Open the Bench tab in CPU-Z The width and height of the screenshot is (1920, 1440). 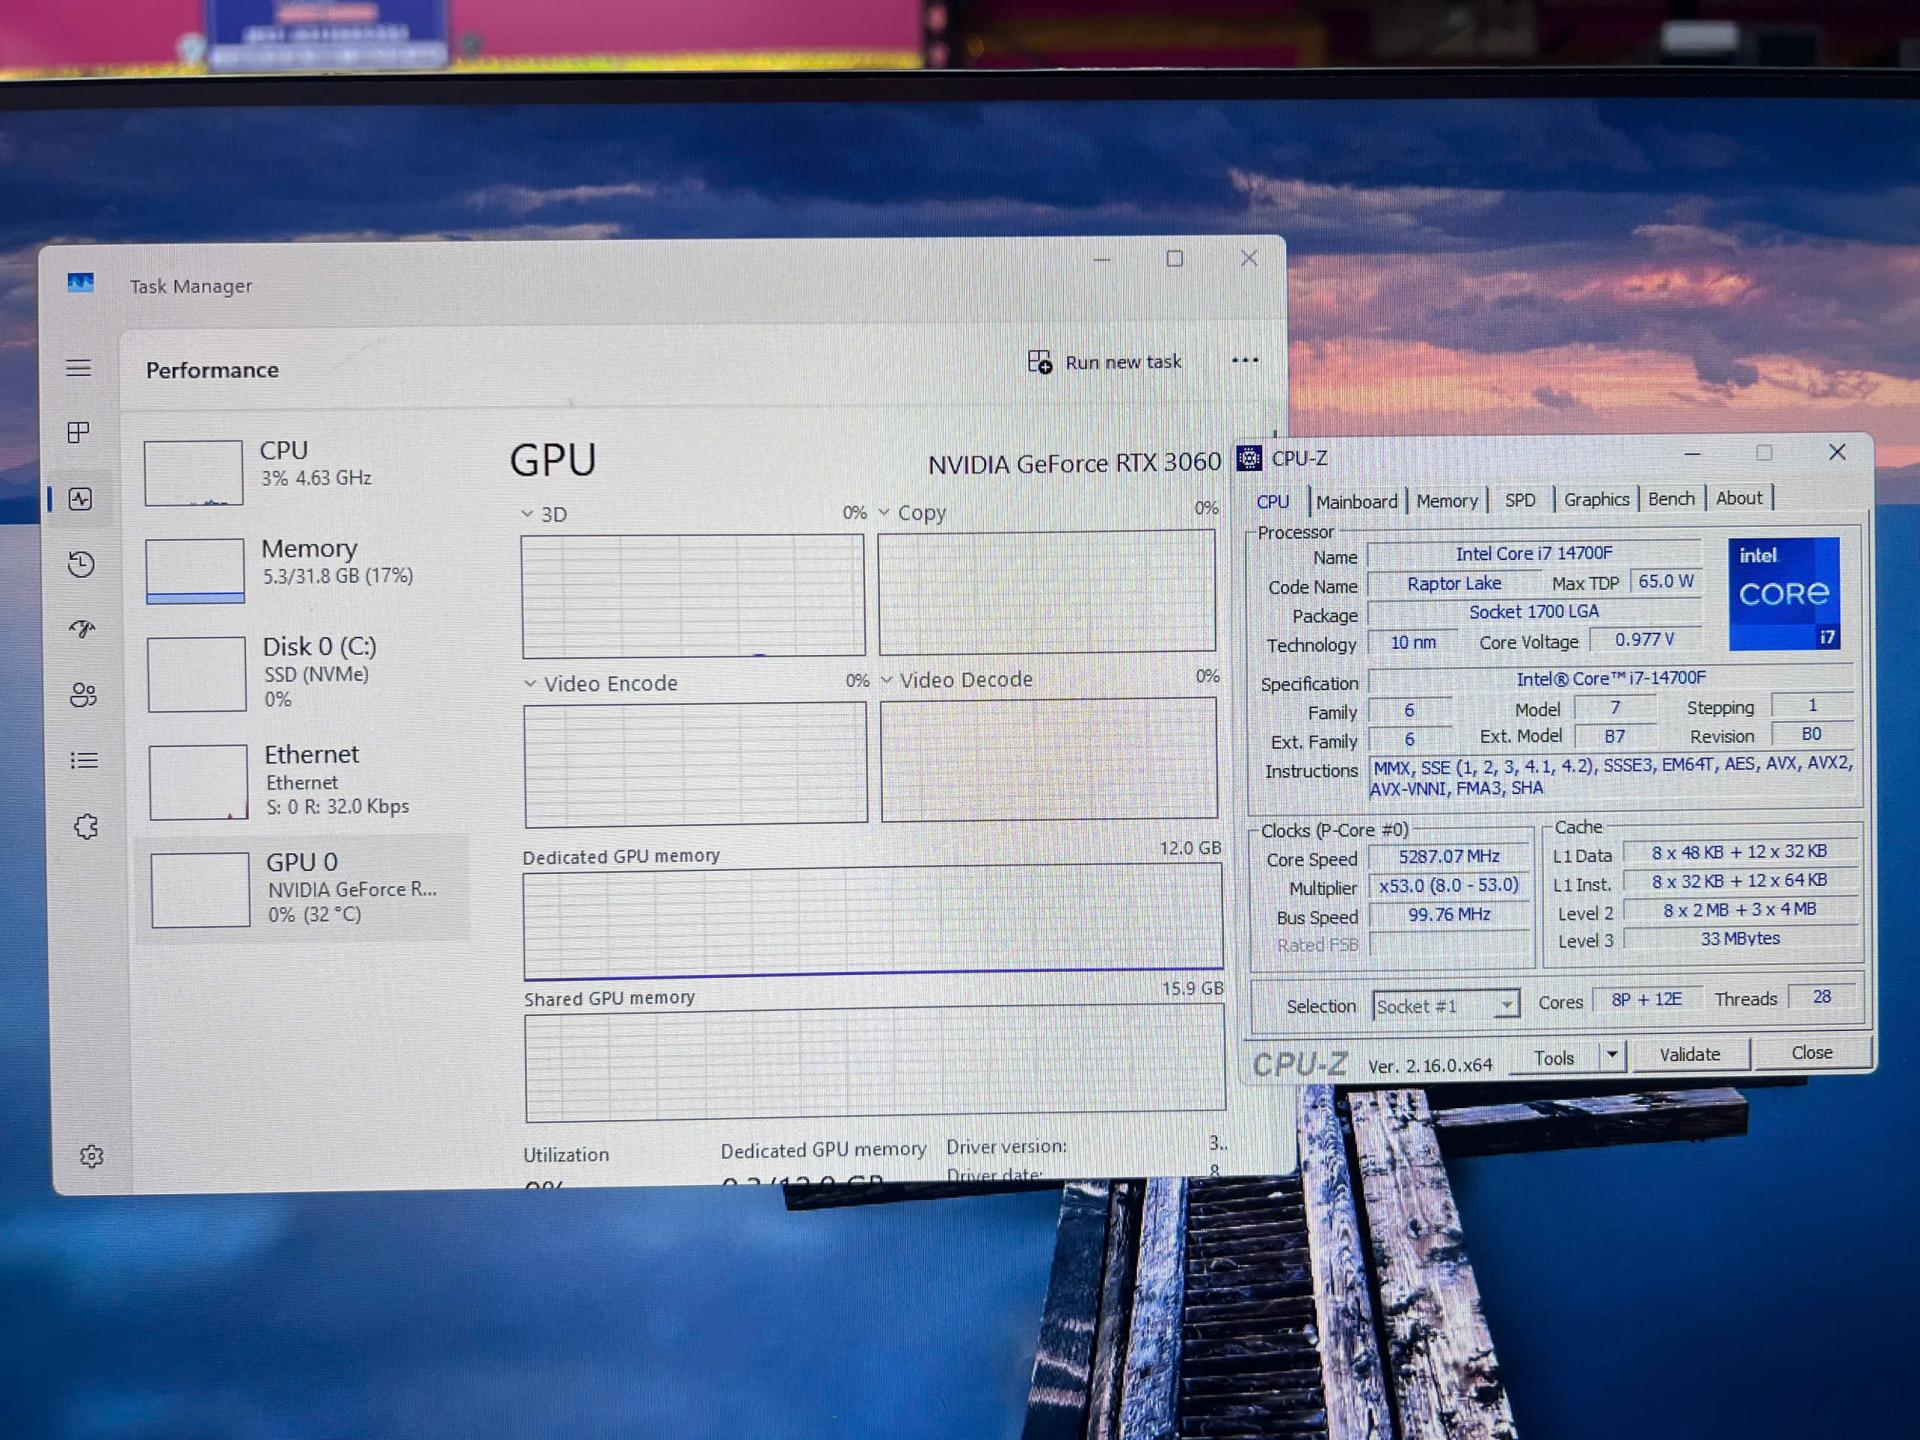pos(1671,498)
